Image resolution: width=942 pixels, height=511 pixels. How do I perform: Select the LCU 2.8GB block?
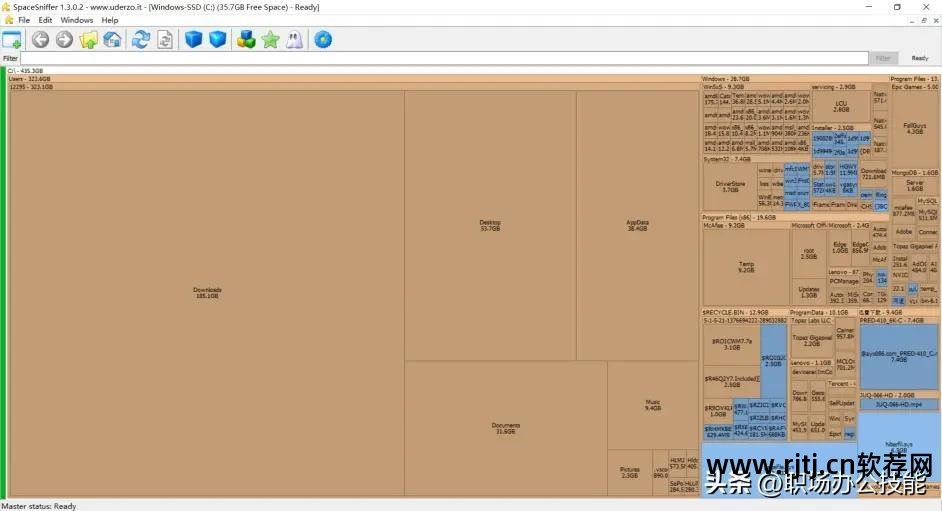point(841,106)
